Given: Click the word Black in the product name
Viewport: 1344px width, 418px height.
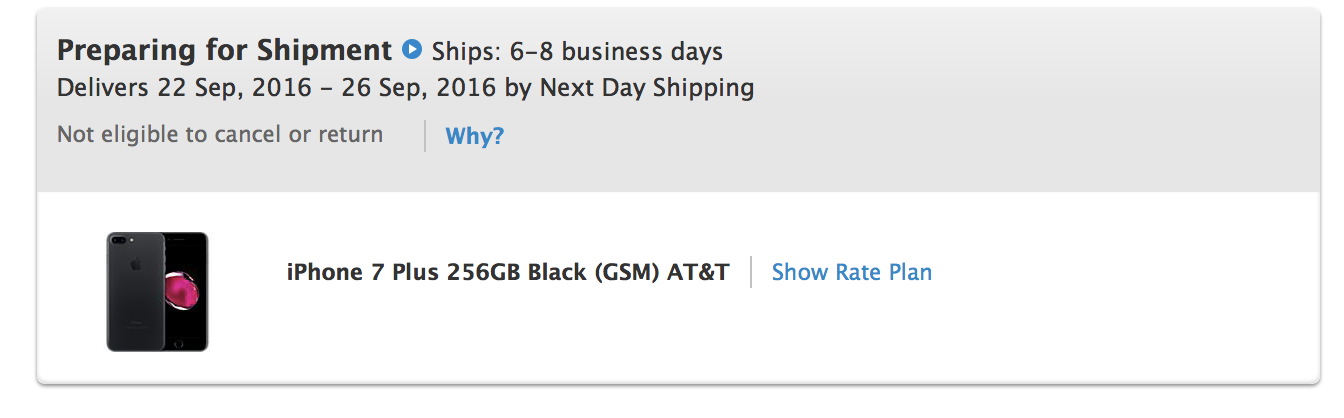Looking at the screenshot, I should (x=557, y=272).
